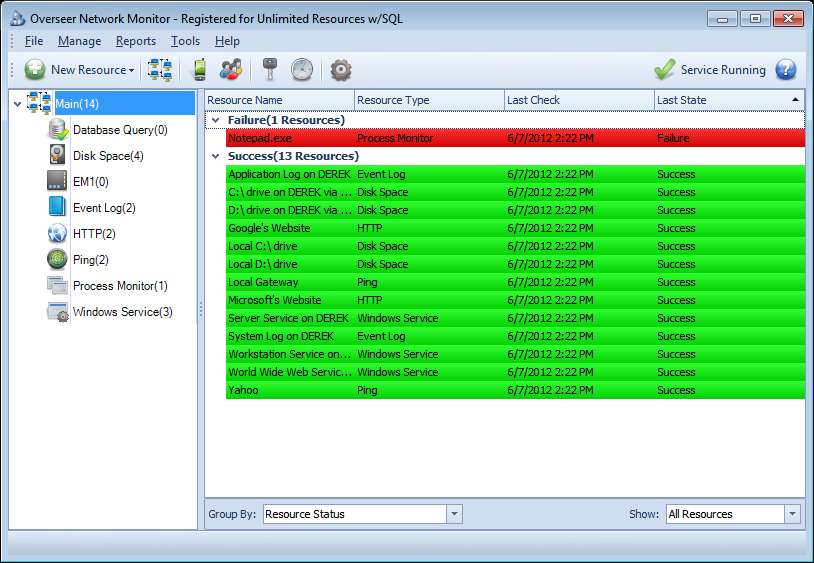Select Disk Space(4) in the tree
The height and width of the screenshot is (563, 814).
(x=108, y=156)
